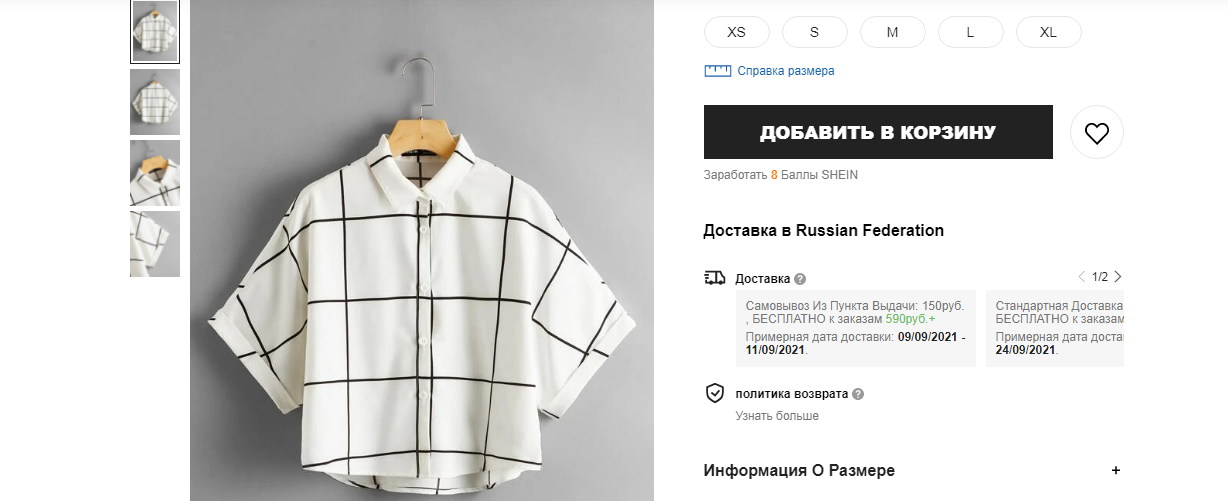The height and width of the screenshot is (501, 1228).
Task: Add item to wishlist with heart icon
Action: (1097, 132)
